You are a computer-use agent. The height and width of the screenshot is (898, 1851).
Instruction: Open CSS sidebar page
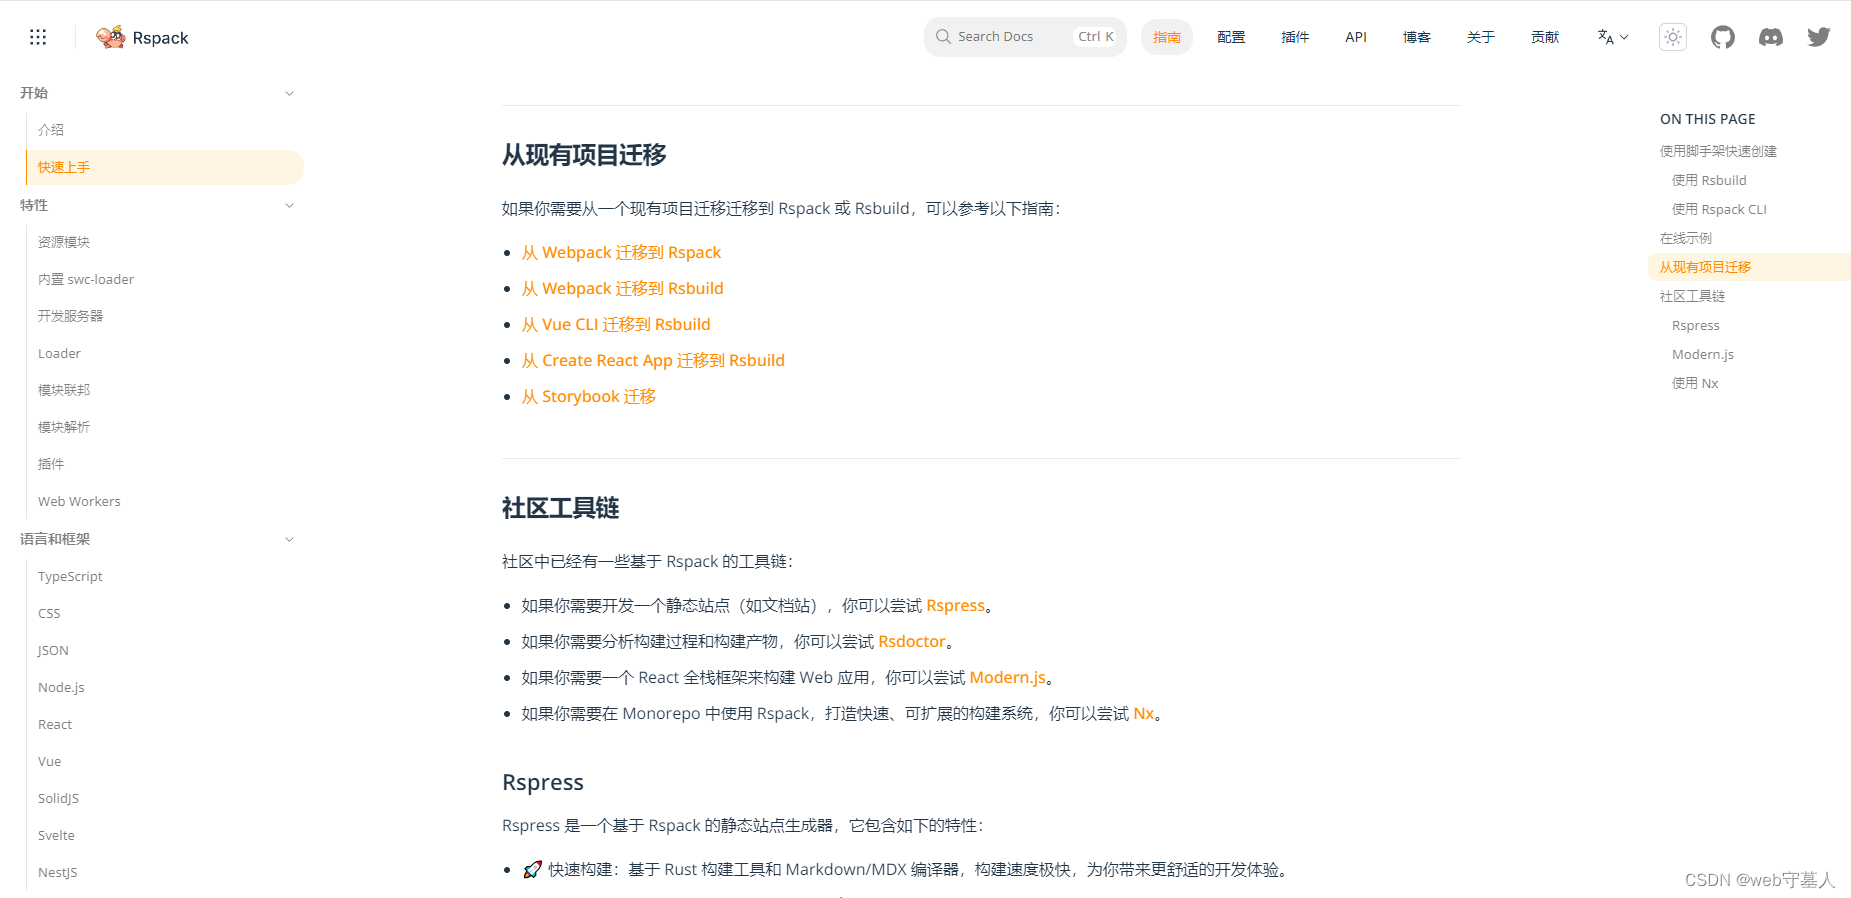(x=49, y=613)
